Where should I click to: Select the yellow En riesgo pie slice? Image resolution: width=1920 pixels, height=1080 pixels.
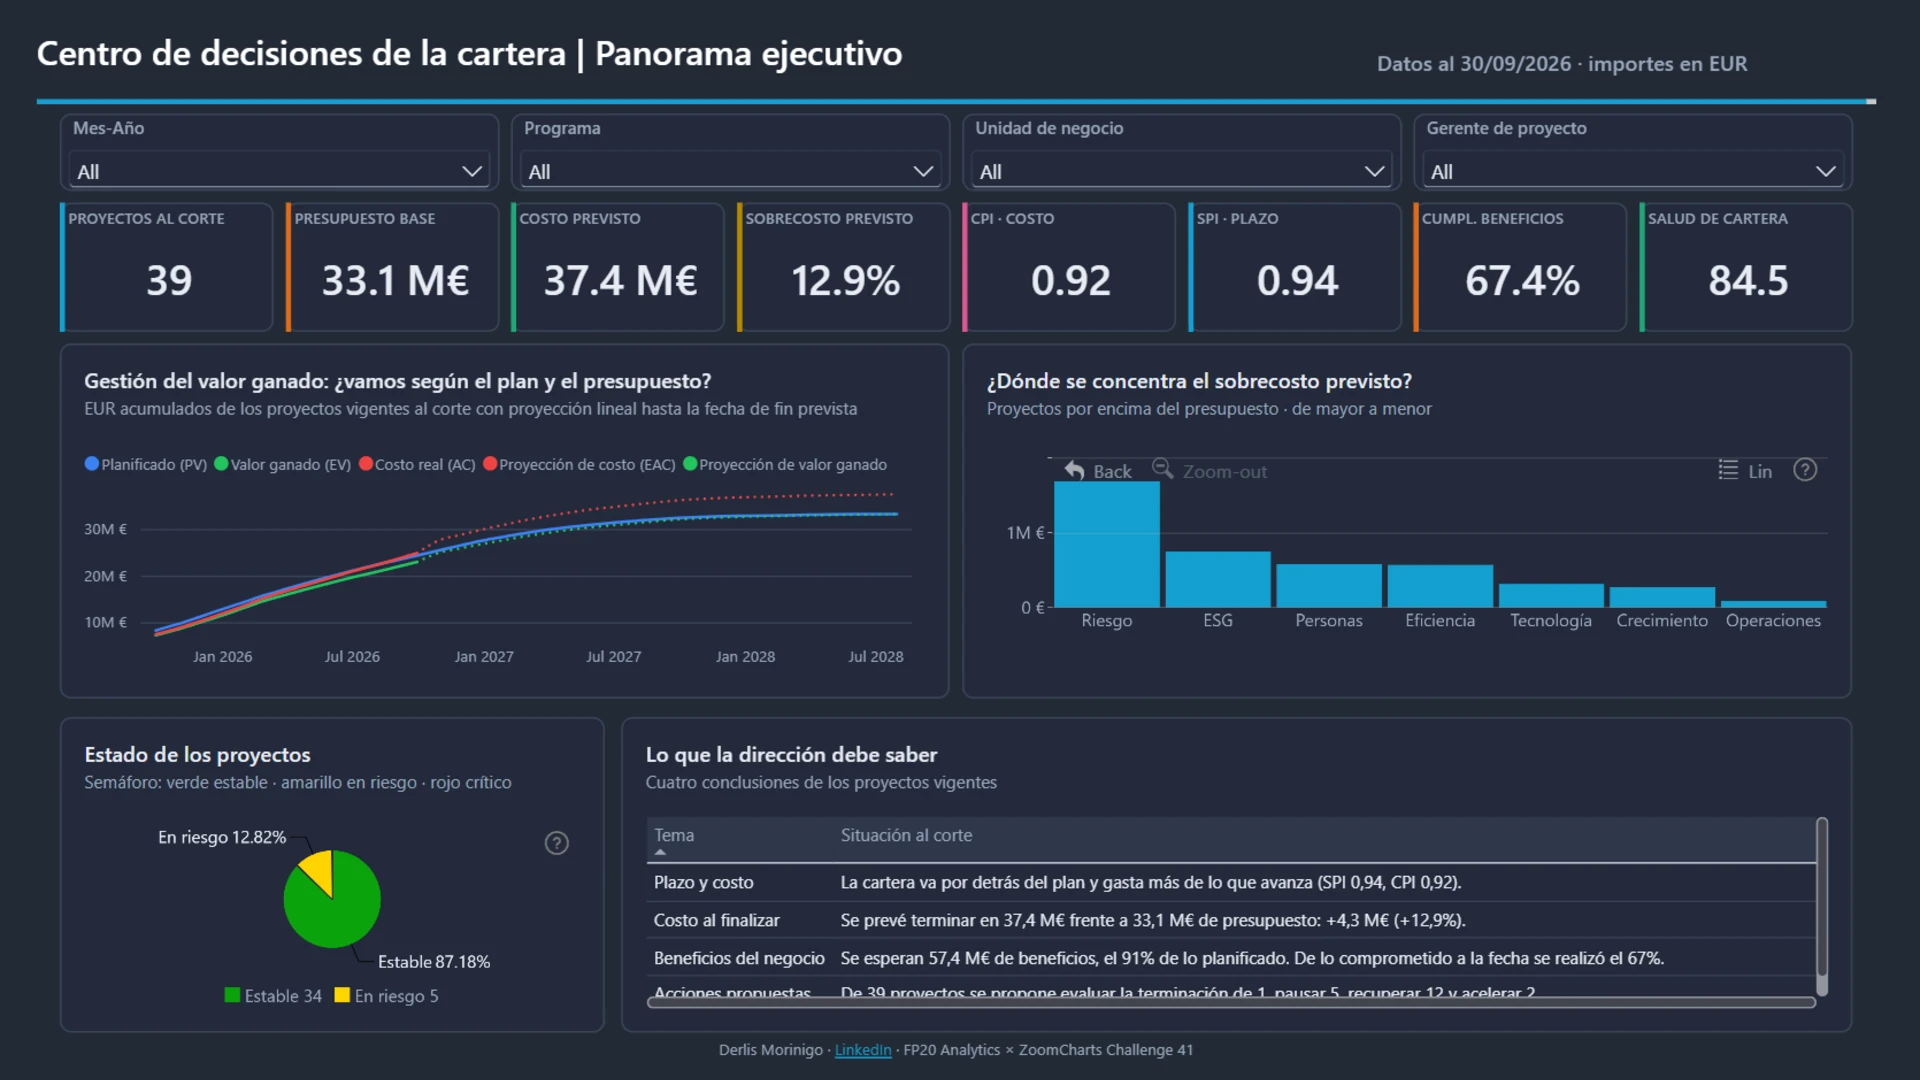(320, 869)
